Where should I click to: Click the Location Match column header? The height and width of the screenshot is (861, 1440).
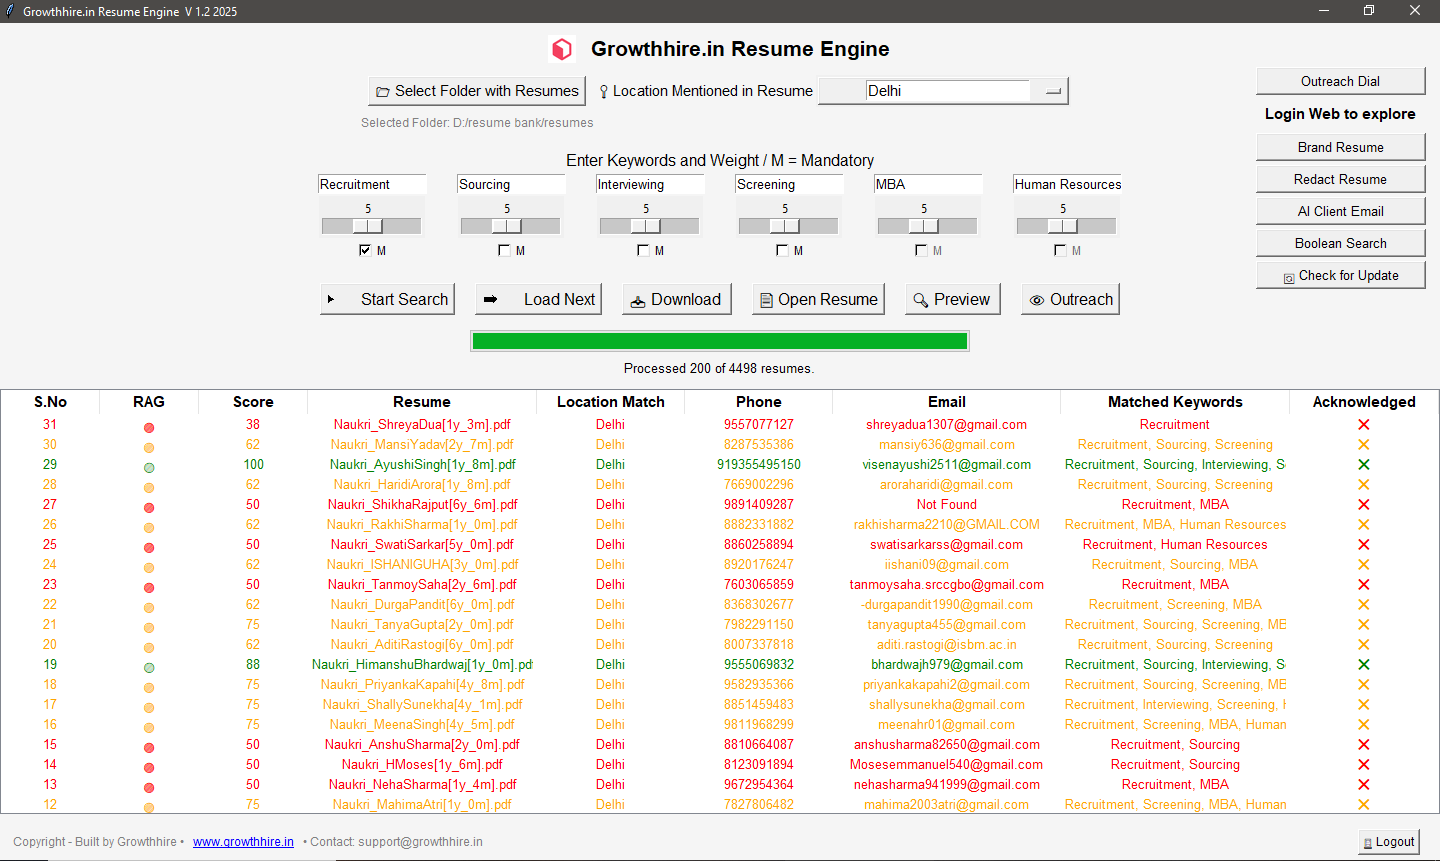point(610,402)
